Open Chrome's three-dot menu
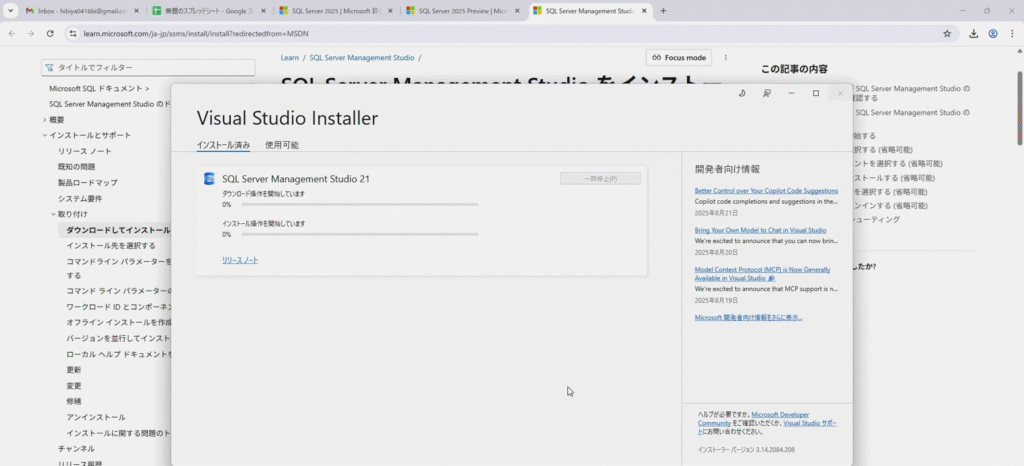The height and width of the screenshot is (466, 1024). coord(1012,33)
